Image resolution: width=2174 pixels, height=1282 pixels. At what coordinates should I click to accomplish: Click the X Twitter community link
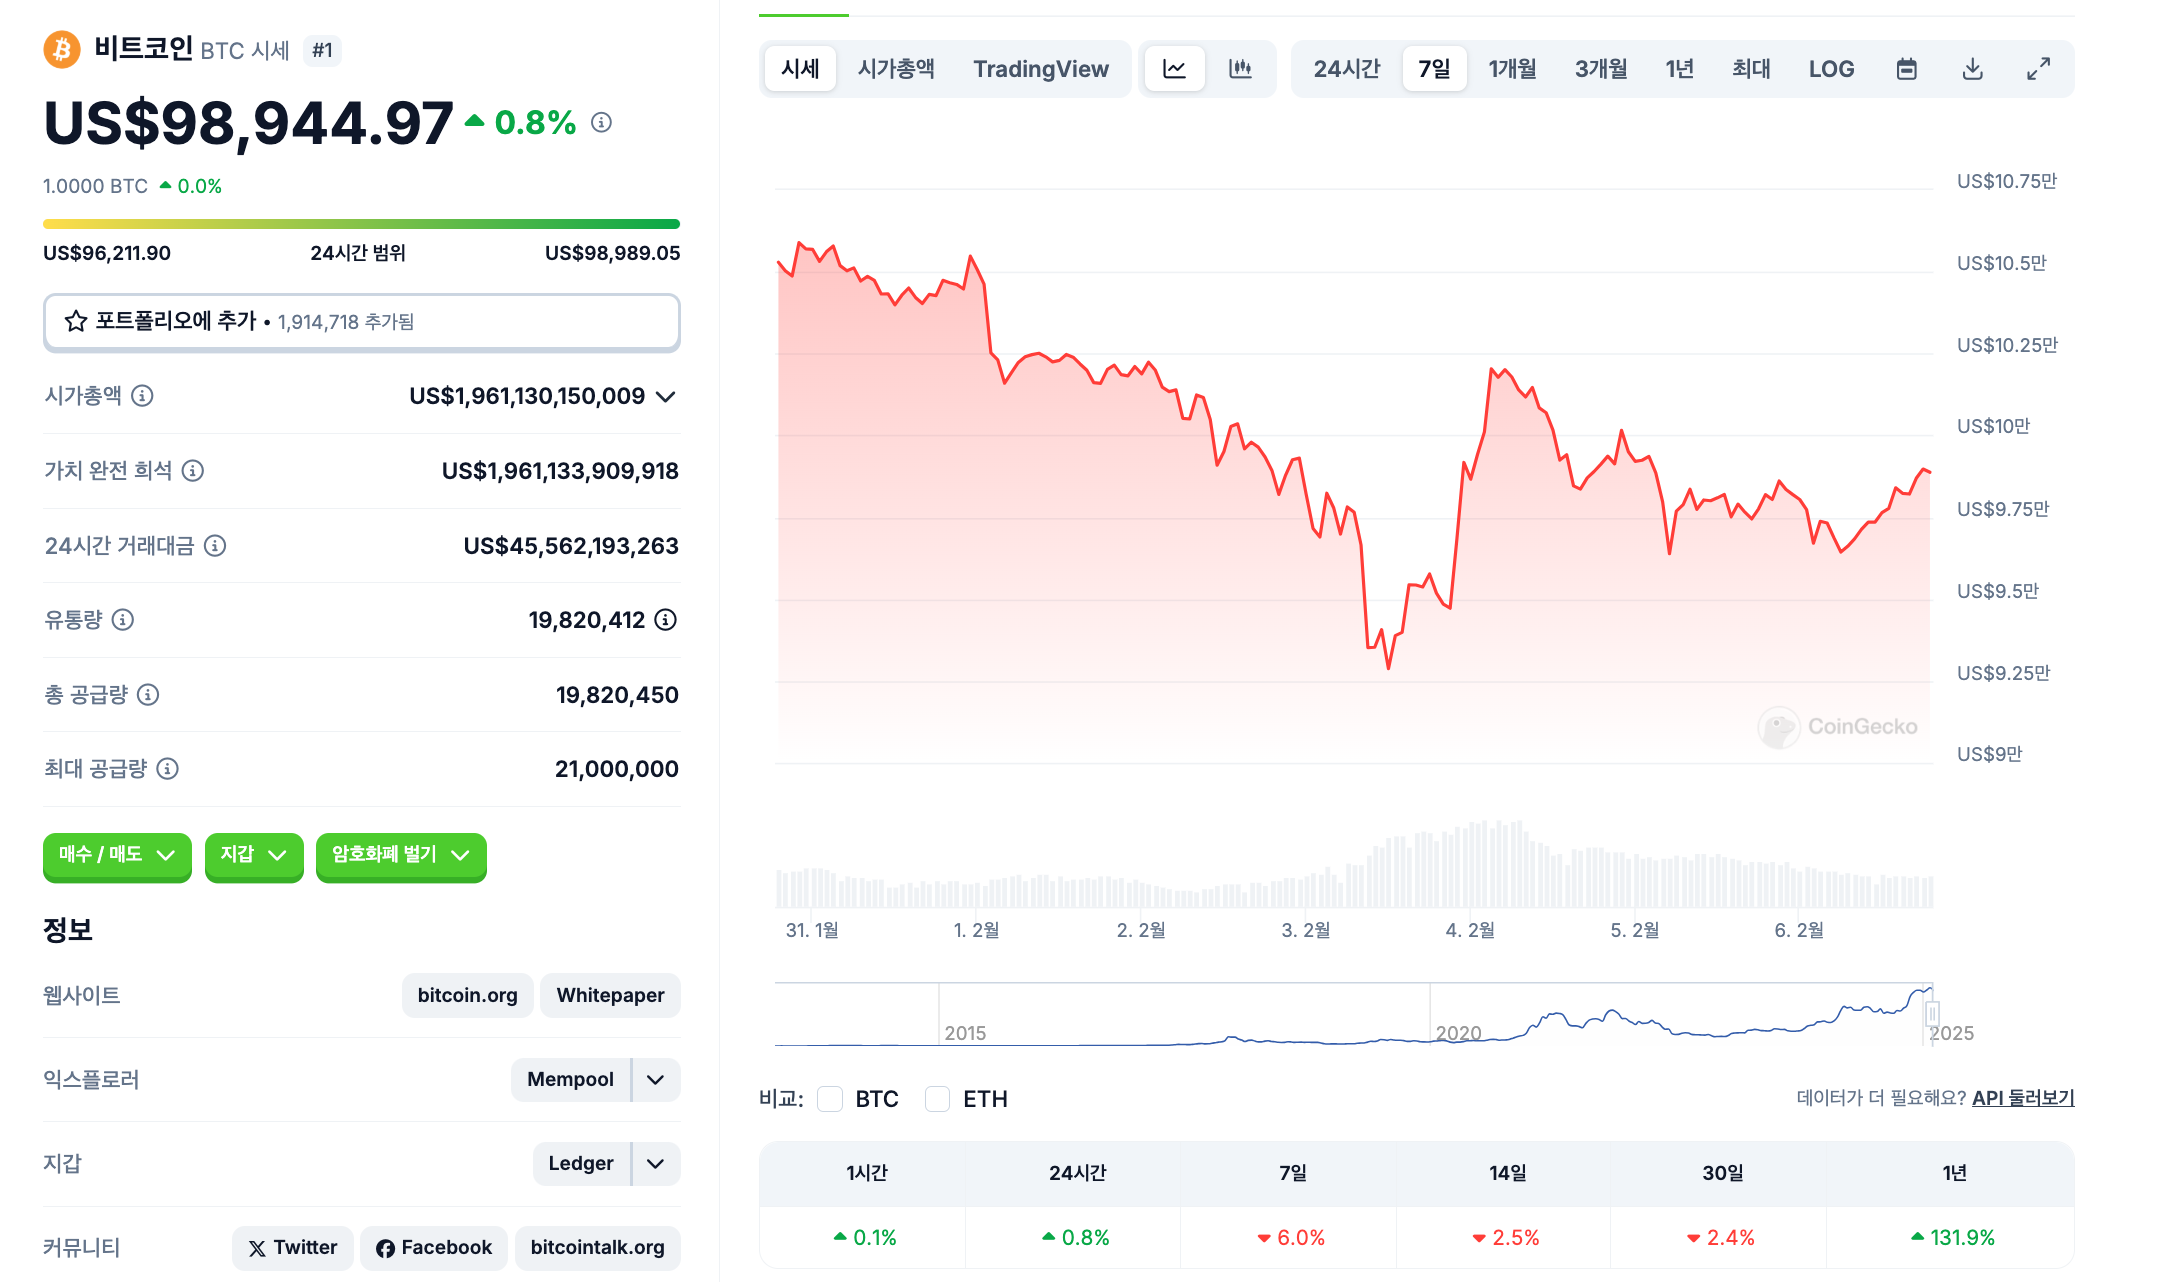(293, 1248)
